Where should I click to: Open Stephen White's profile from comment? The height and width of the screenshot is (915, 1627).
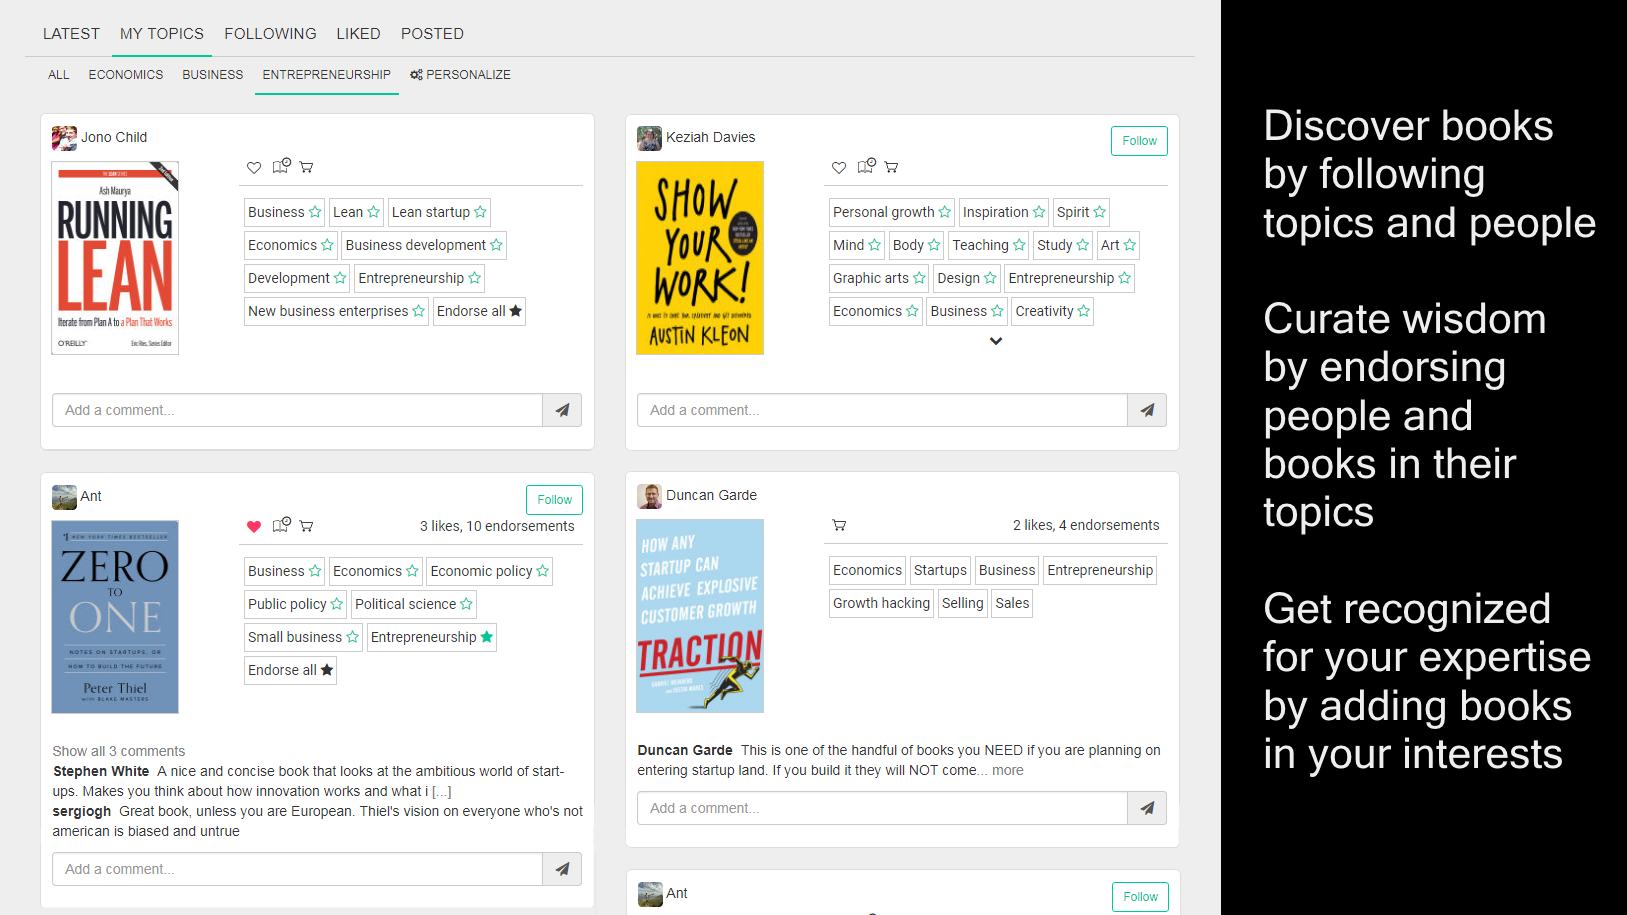pos(101,771)
